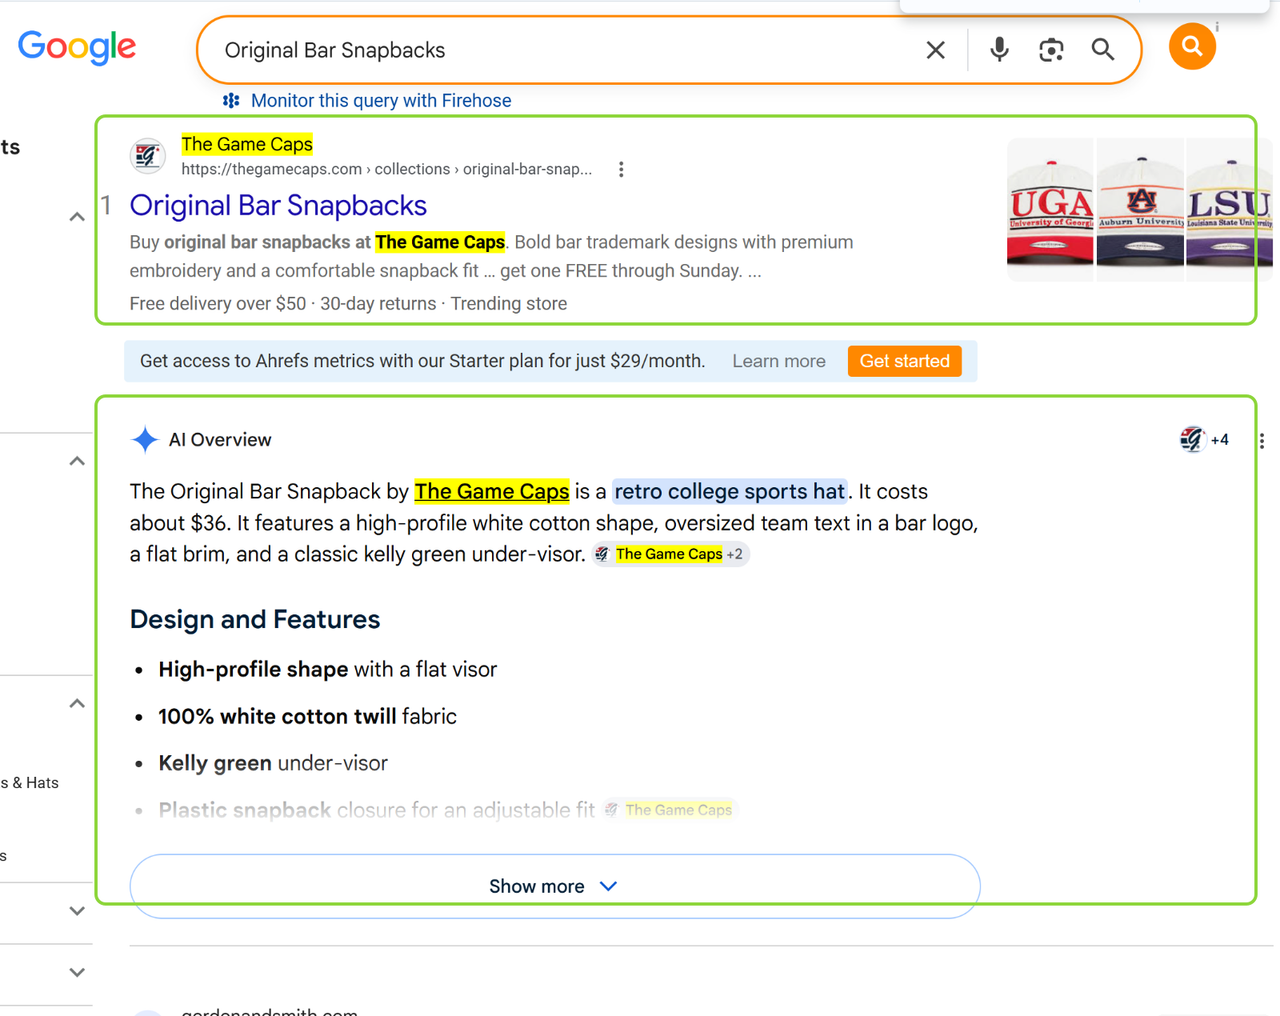
Task: Open the AI Overview three-dot options menu
Action: (x=1262, y=440)
